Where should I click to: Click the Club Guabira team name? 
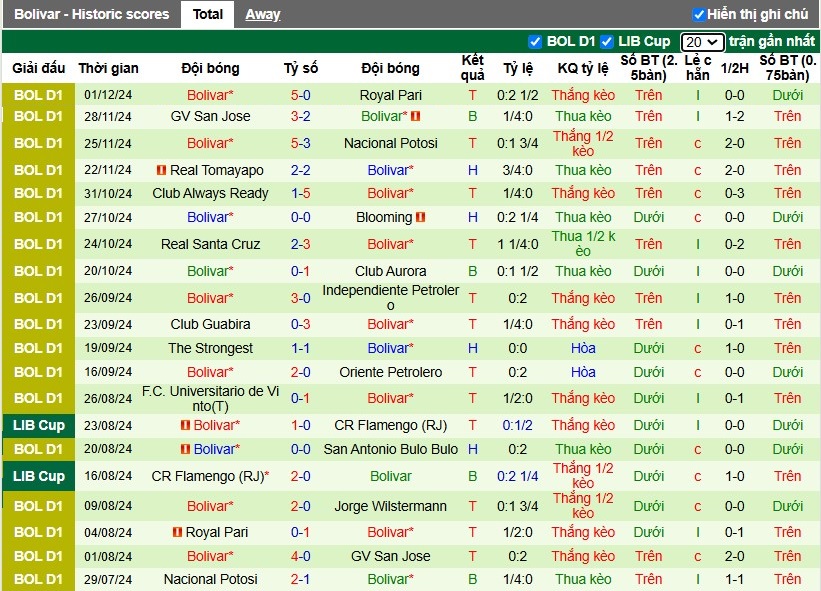pos(210,325)
